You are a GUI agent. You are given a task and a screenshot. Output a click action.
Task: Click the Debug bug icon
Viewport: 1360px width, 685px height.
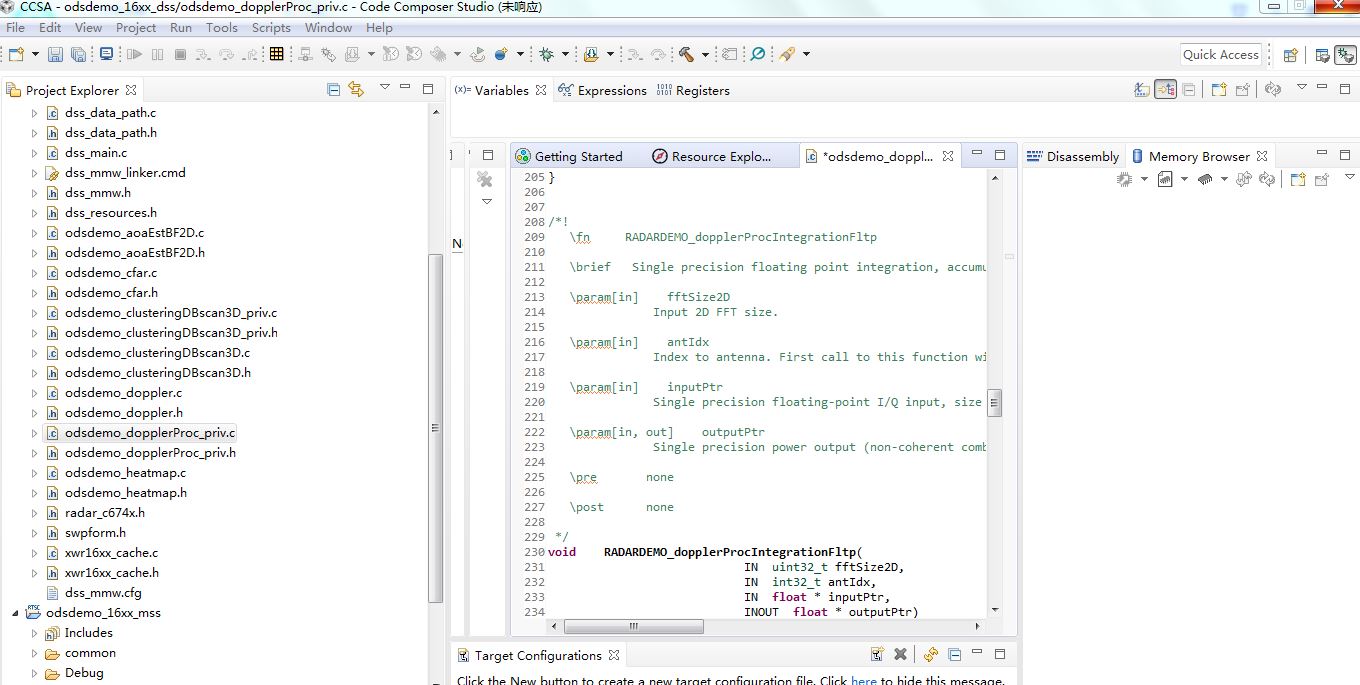547,54
